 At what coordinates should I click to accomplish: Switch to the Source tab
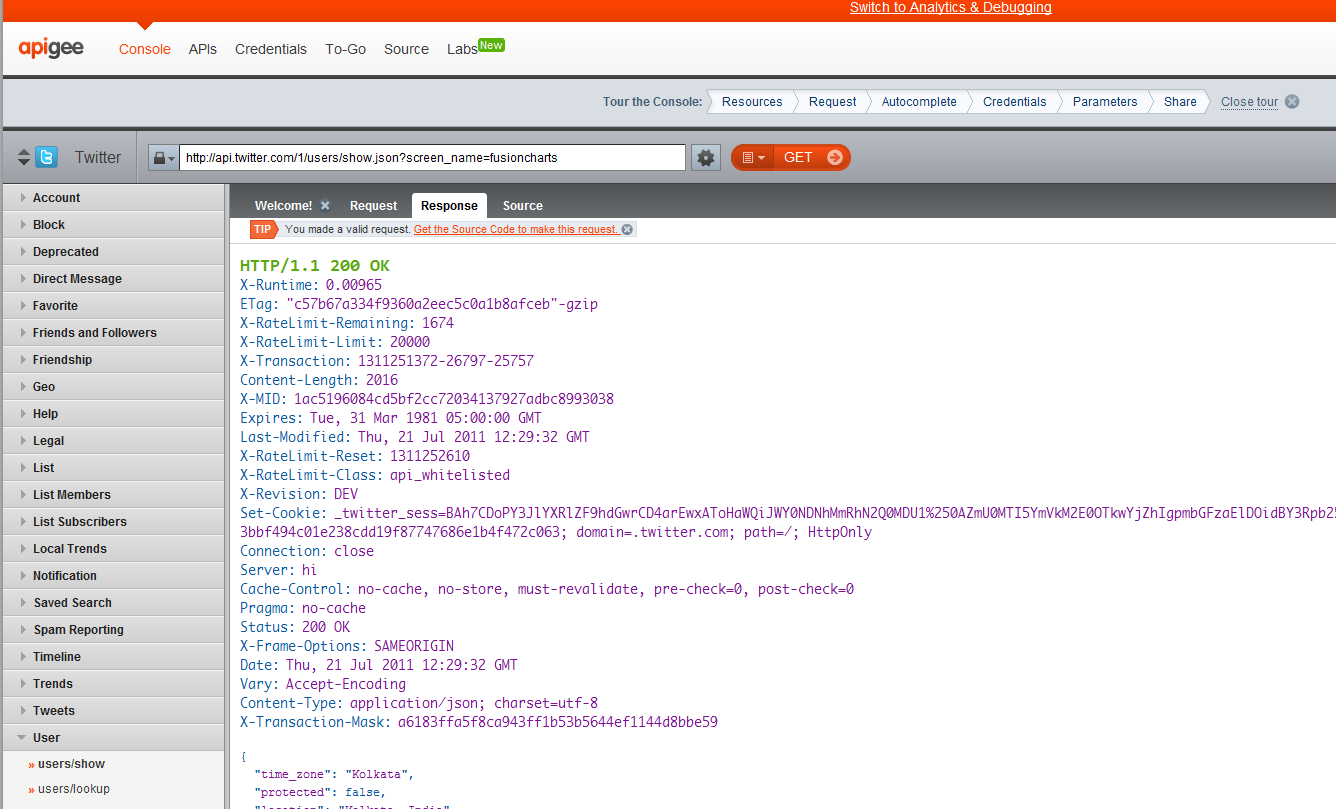(522, 206)
